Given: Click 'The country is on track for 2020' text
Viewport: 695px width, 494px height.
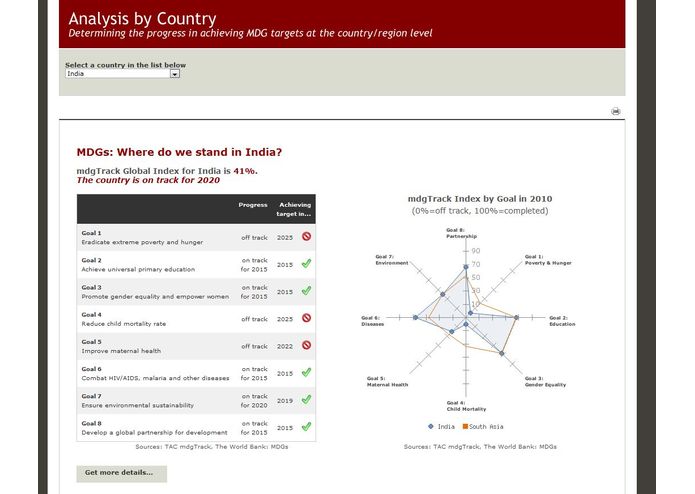Looking at the screenshot, I should click(148, 180).
